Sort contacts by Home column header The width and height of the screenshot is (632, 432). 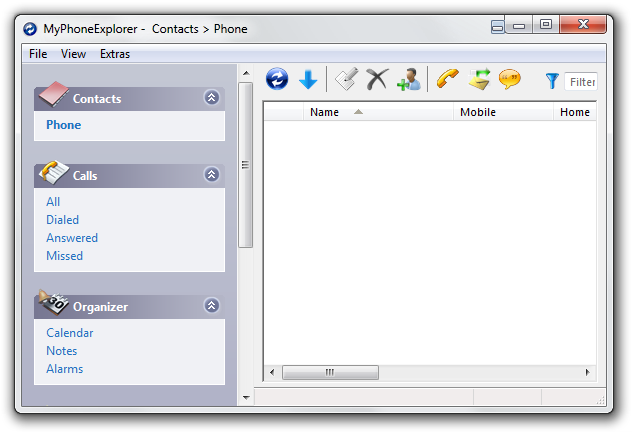575,112
